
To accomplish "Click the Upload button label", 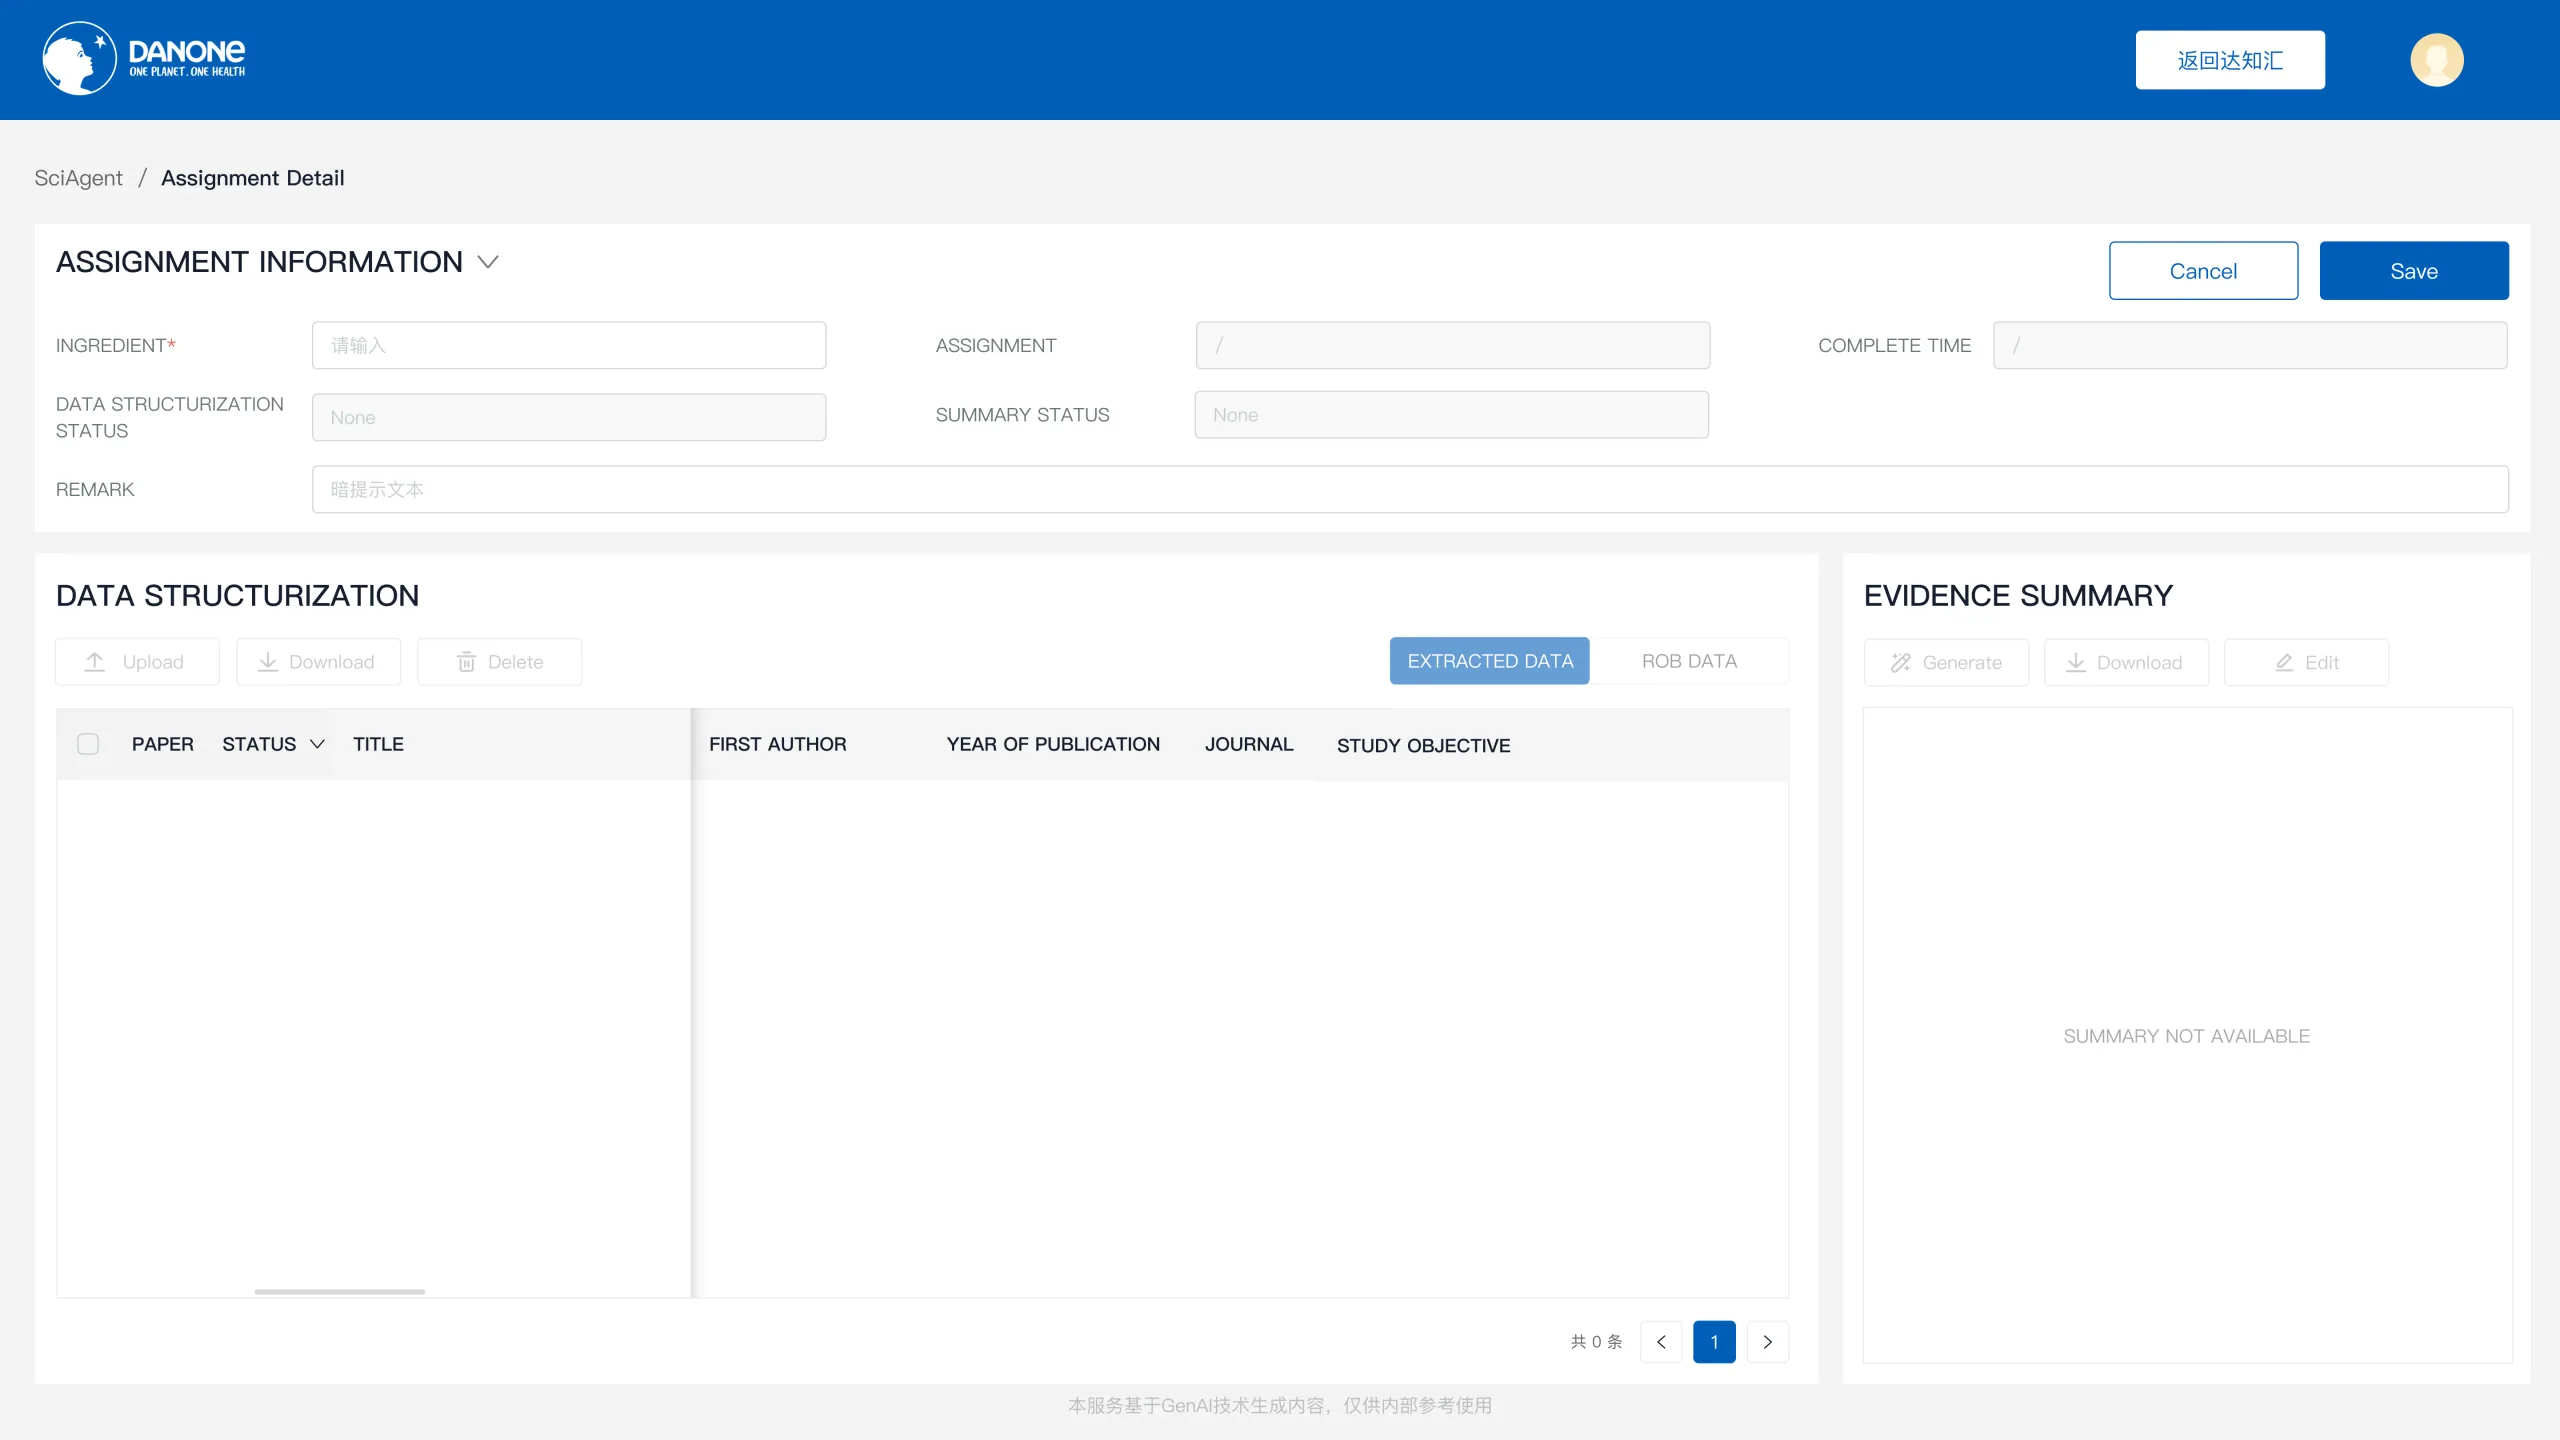I will point(153,662).
